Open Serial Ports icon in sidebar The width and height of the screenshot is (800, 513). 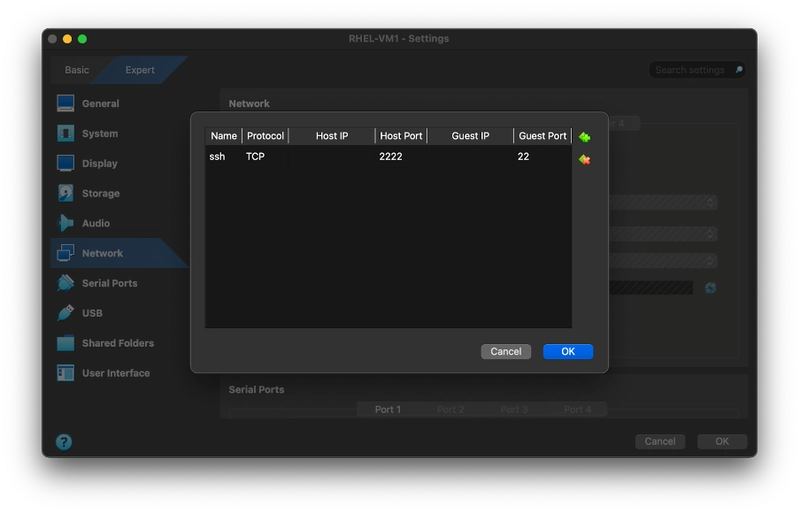point(65,283)
